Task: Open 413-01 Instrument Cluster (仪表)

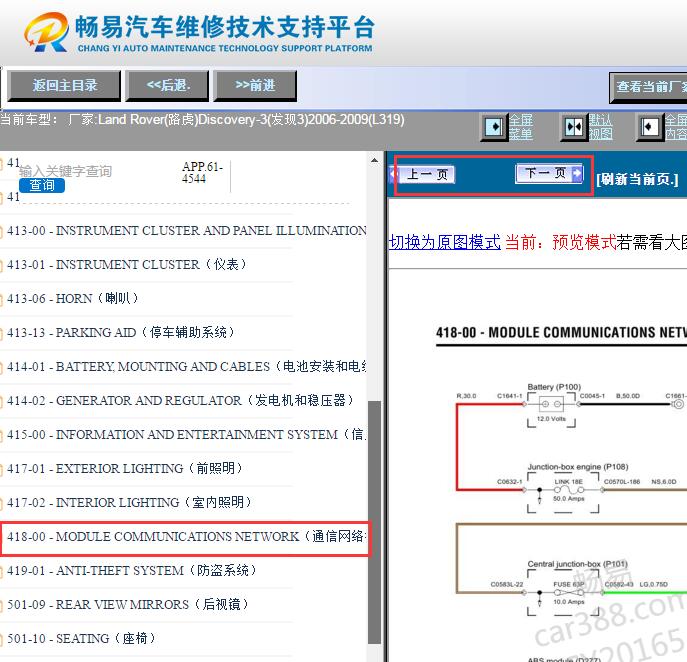Action: (x=127, y=265)
